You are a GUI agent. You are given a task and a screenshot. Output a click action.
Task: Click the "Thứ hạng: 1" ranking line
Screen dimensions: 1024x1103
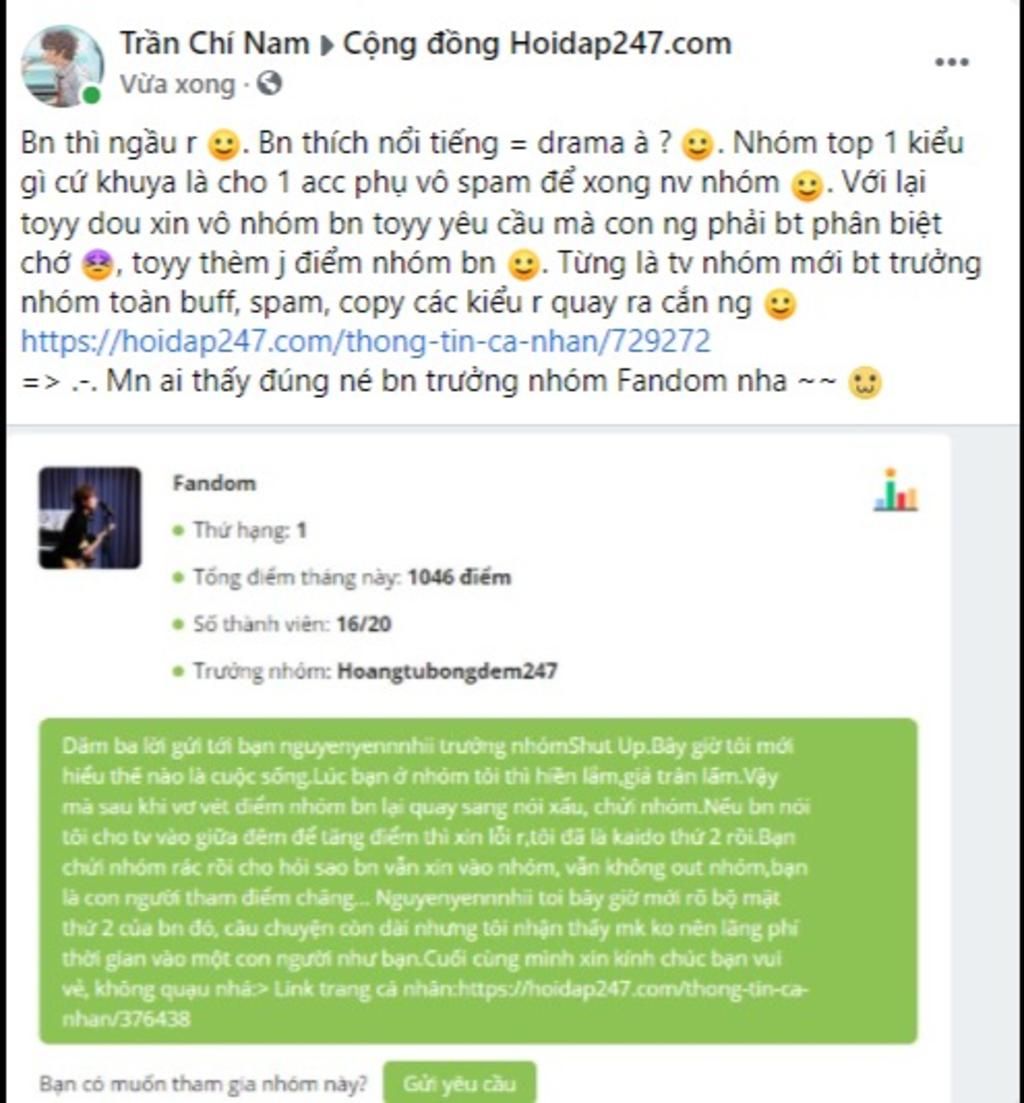pyautogui.click(x=241, y=530)
